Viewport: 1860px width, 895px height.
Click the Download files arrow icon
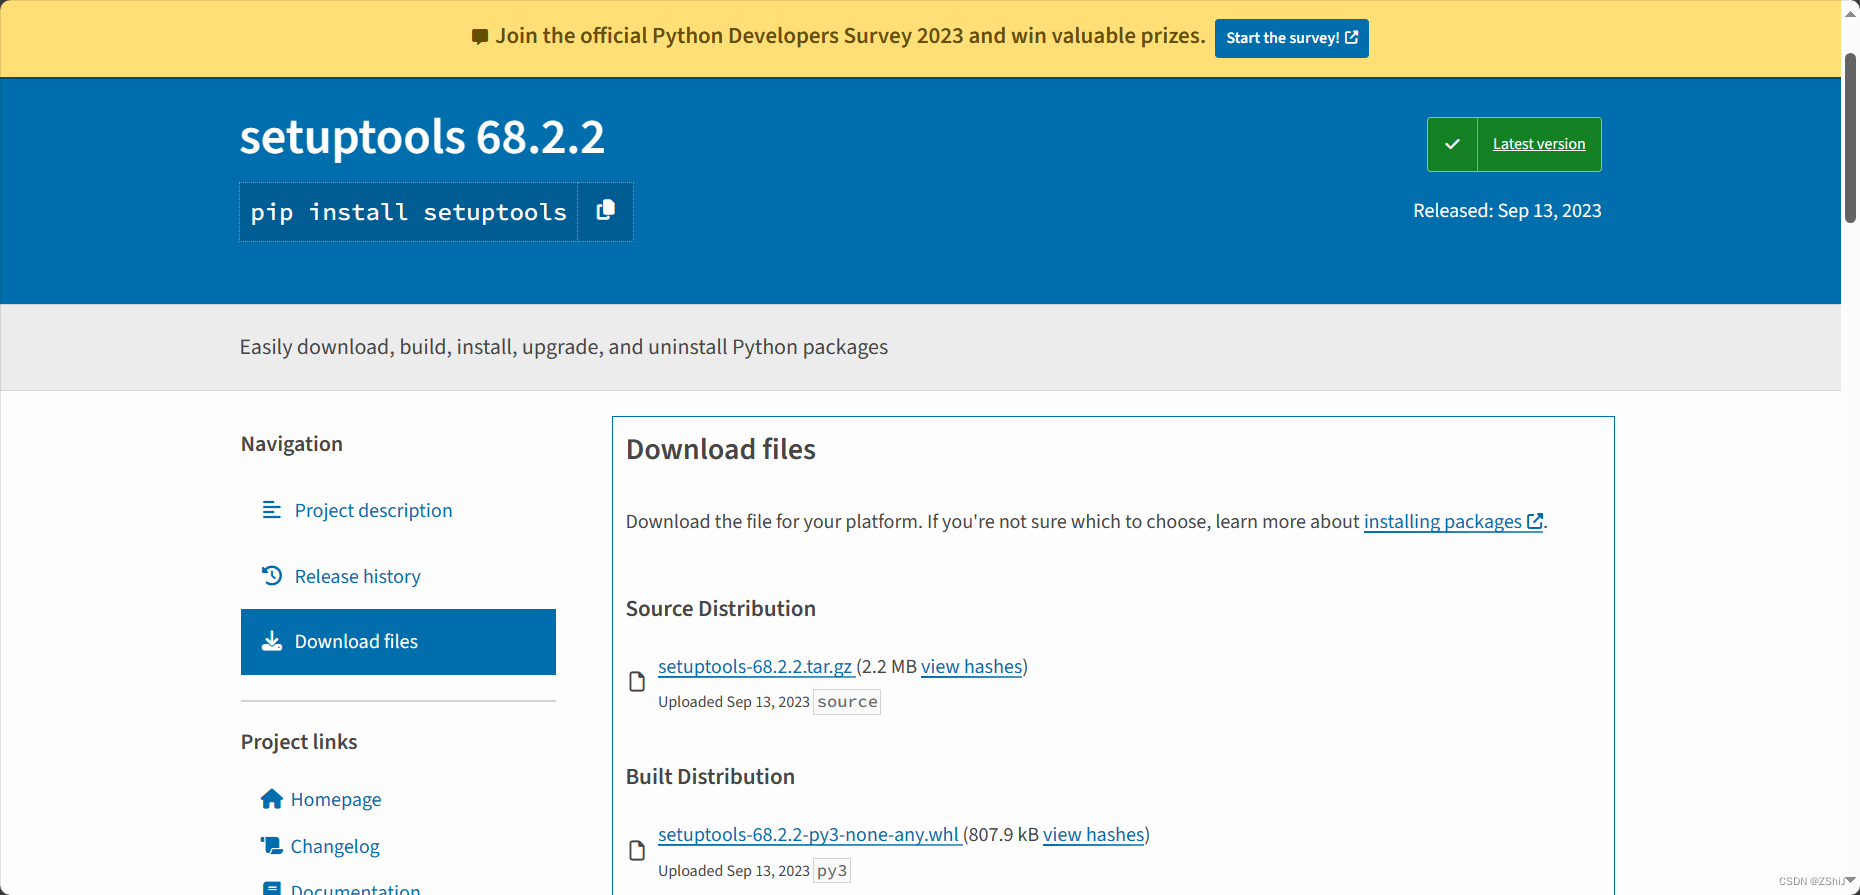271,641
